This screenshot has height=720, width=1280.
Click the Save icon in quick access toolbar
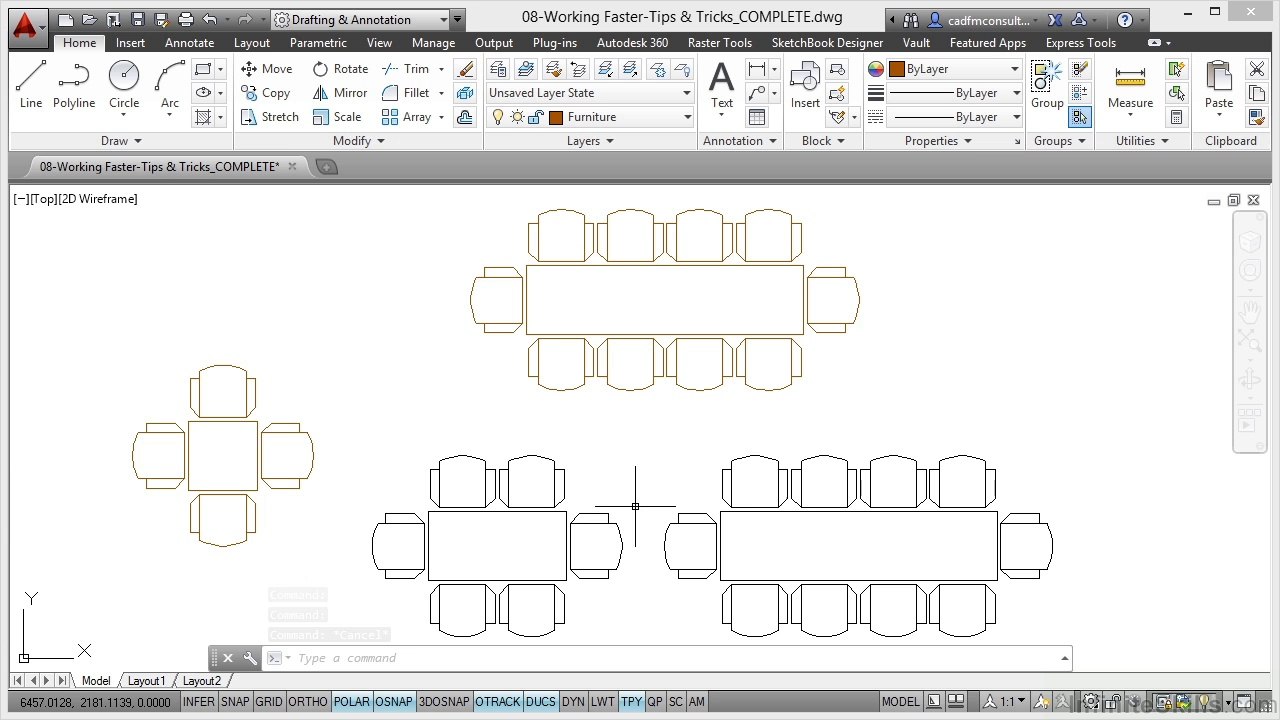click(x=138, y=19)
